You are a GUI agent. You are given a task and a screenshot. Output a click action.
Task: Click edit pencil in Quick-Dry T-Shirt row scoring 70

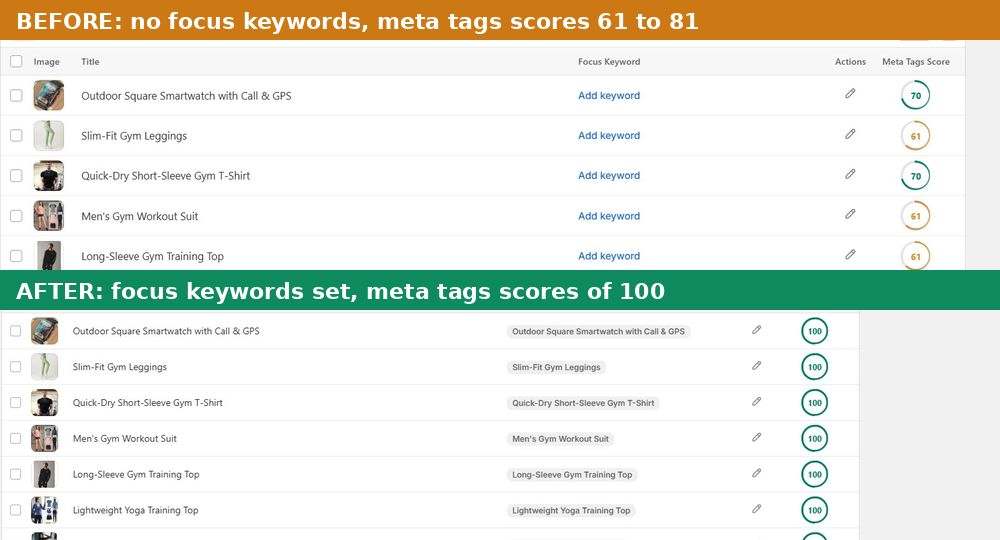(850, 174)
